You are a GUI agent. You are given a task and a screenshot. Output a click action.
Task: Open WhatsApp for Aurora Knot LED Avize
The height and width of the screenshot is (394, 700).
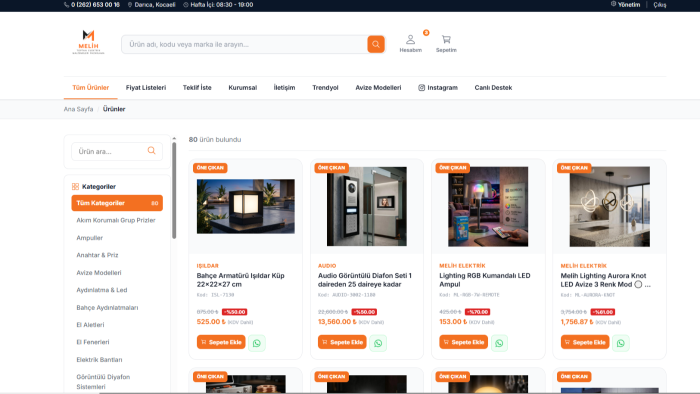pos(621,343)
